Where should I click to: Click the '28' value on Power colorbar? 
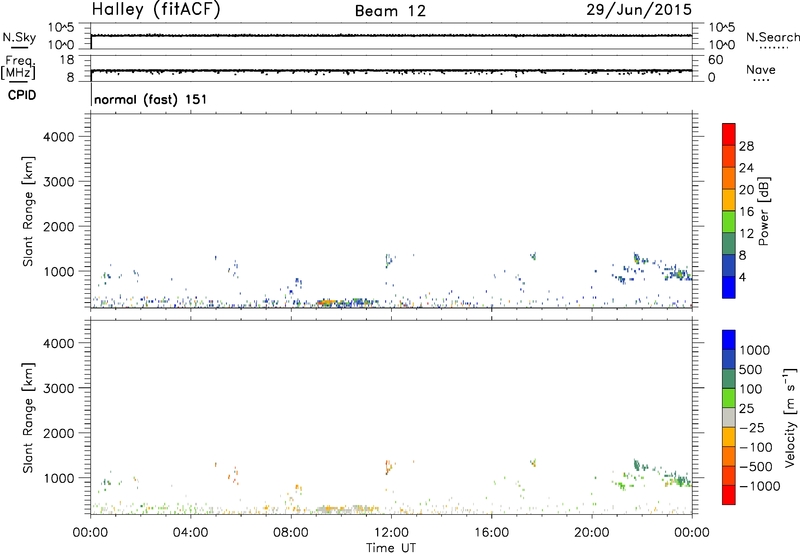(x=746, y=146)
